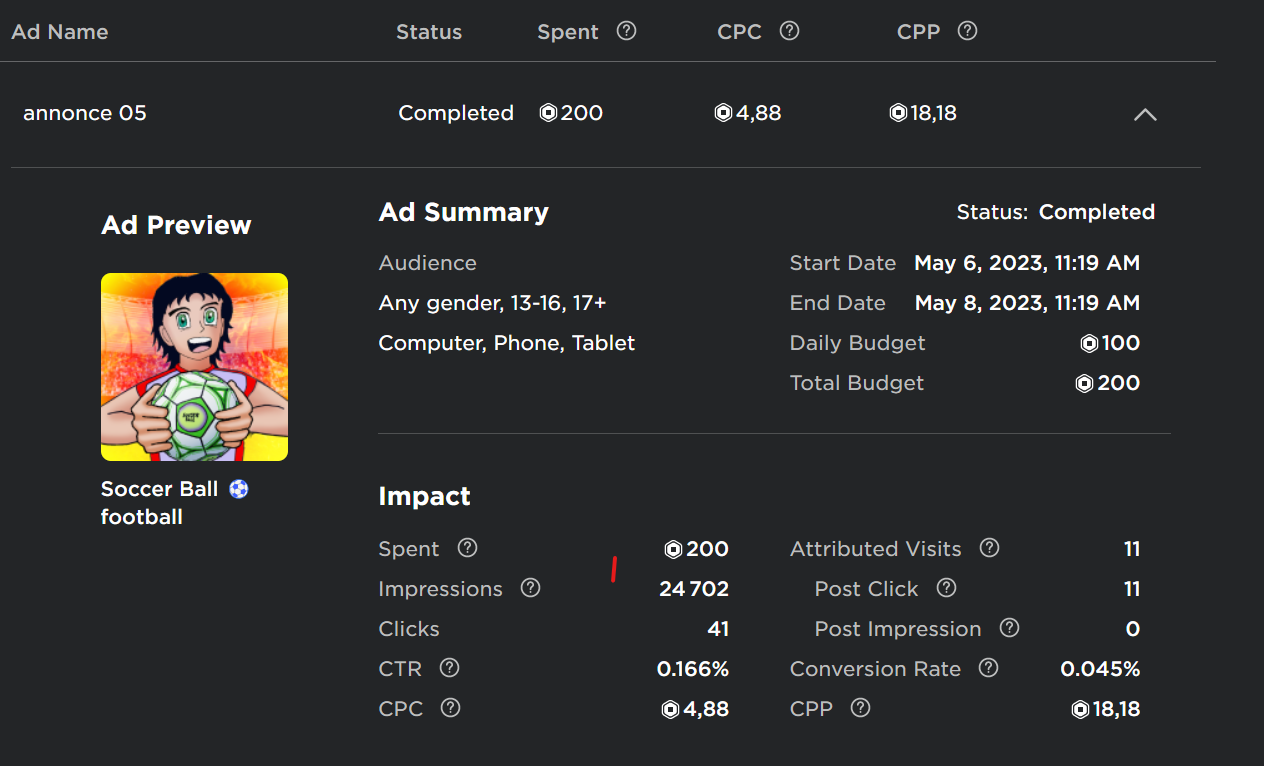
Task: Click the question mark beside Post Click
Action: tap(945, 588)
